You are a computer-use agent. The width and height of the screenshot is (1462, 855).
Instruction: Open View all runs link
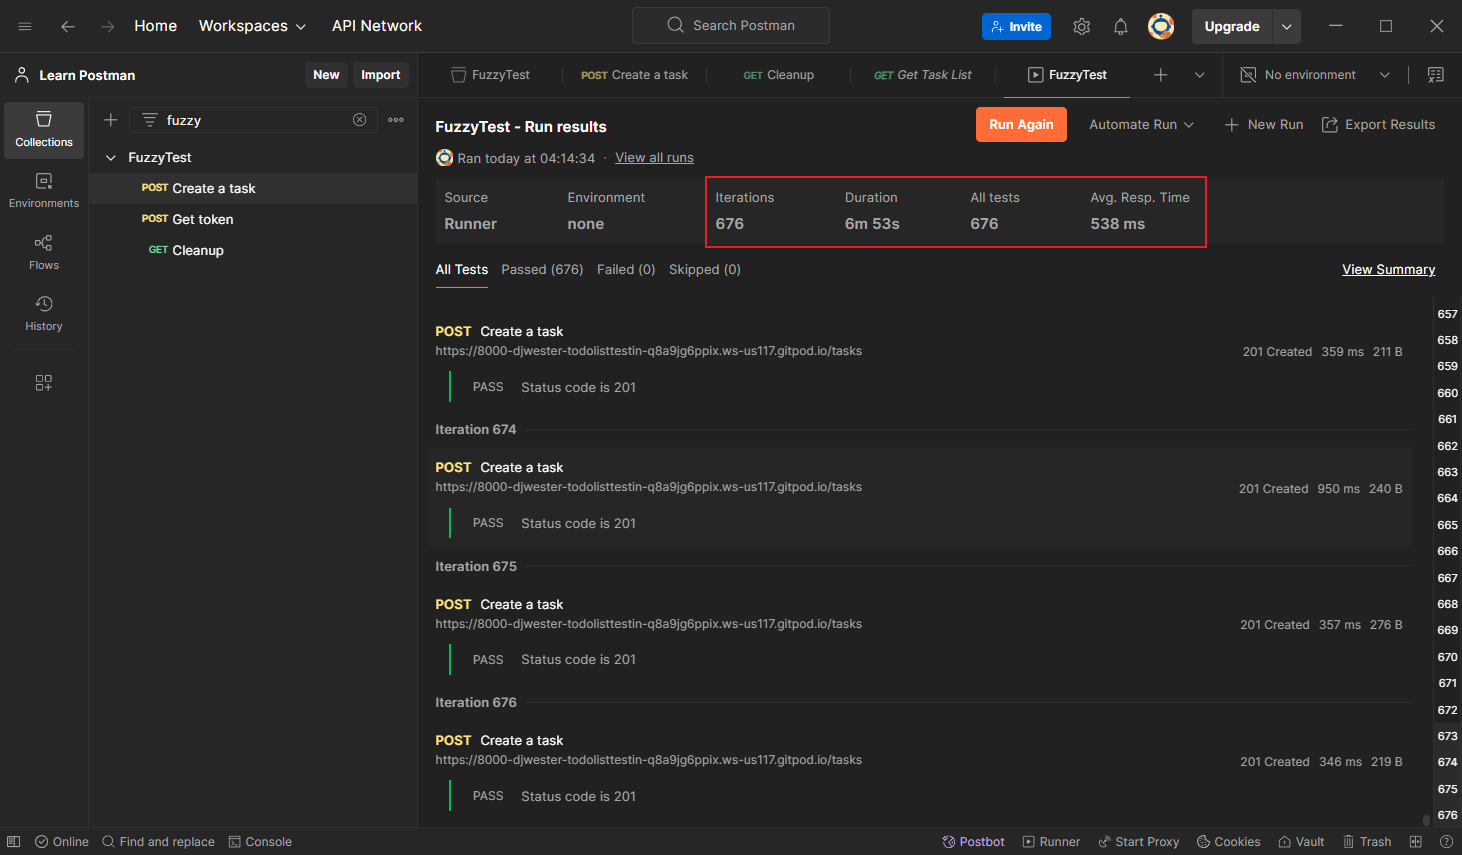tap(654, 158)
